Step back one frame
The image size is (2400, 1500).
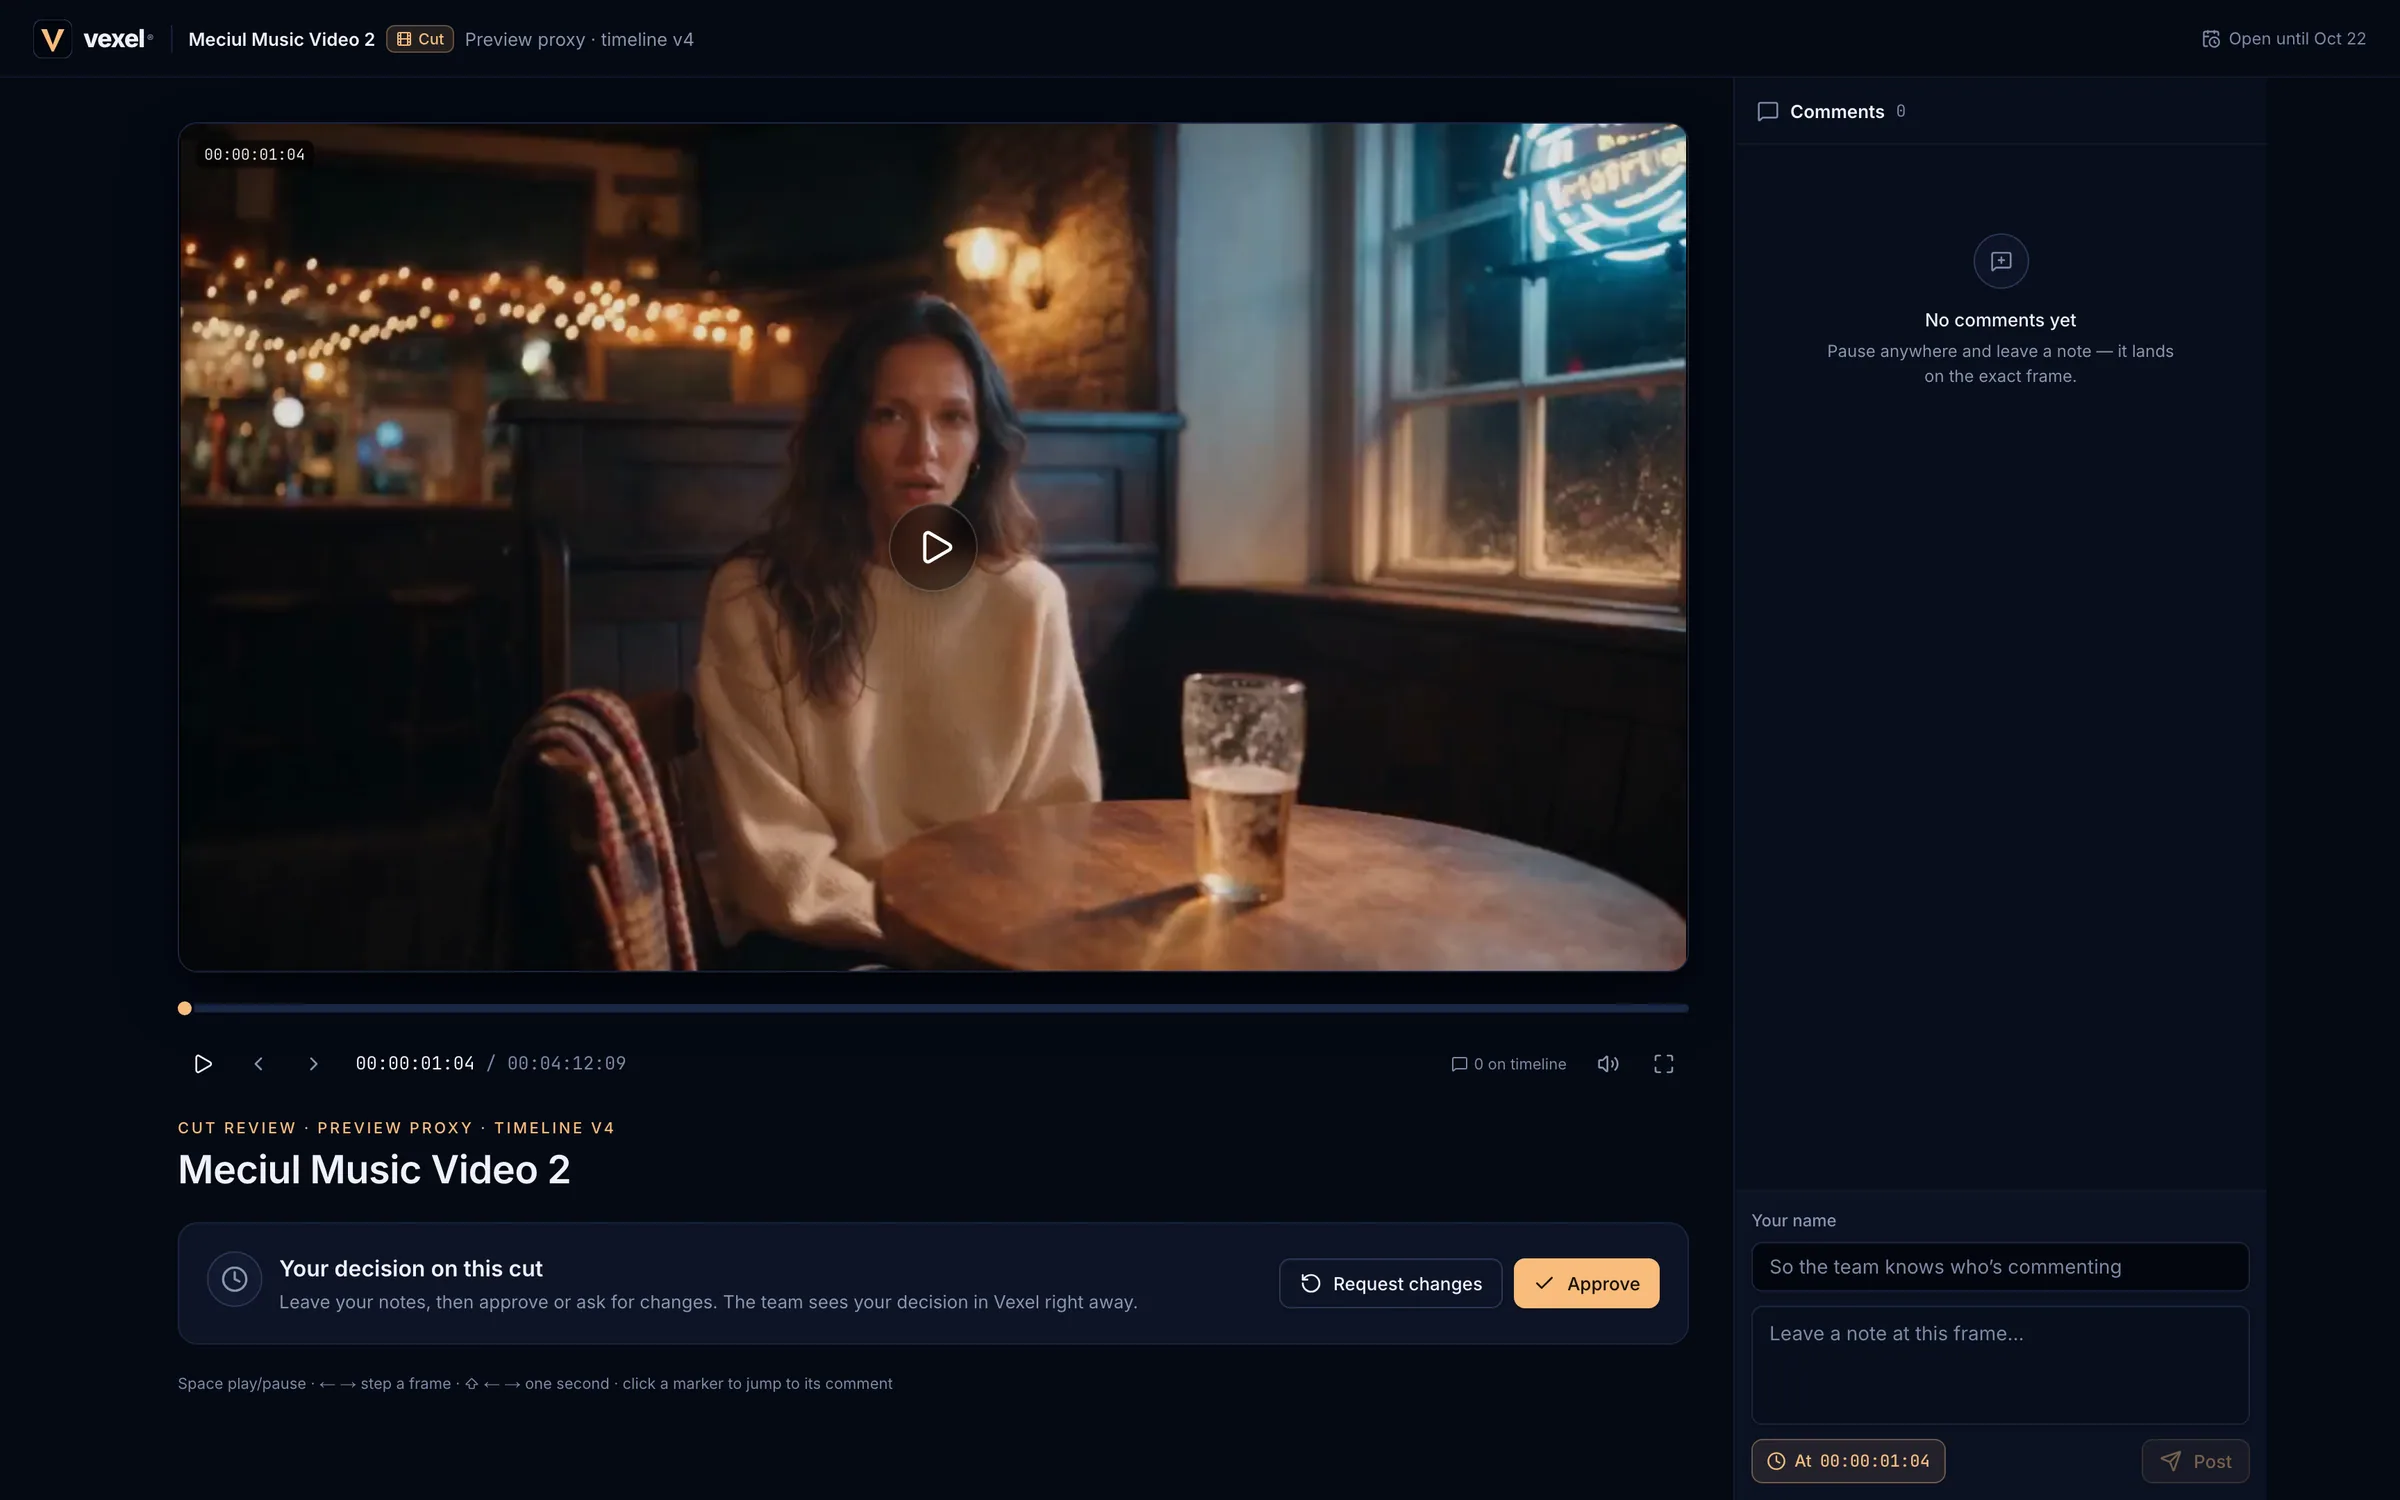point(259,1063)
